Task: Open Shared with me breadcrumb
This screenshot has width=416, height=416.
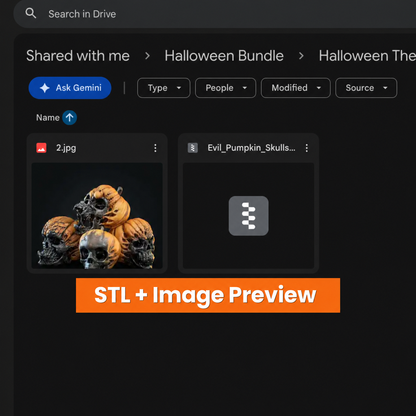Action: (x=78, y=56)
